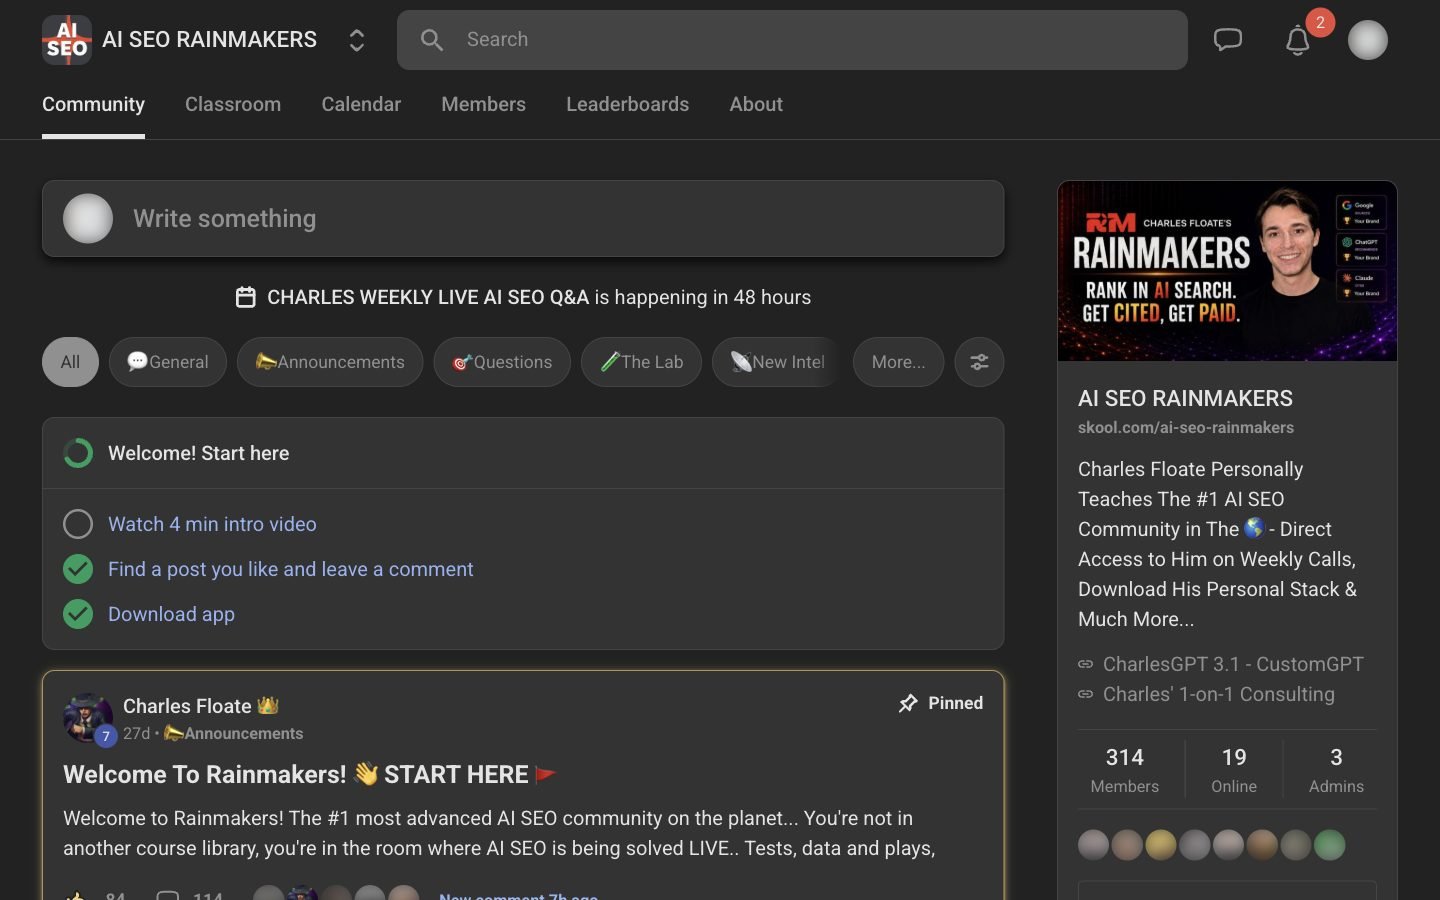Click the Rainmakers banner image
Viewport: 1440px width, 900px height.
1227,271
